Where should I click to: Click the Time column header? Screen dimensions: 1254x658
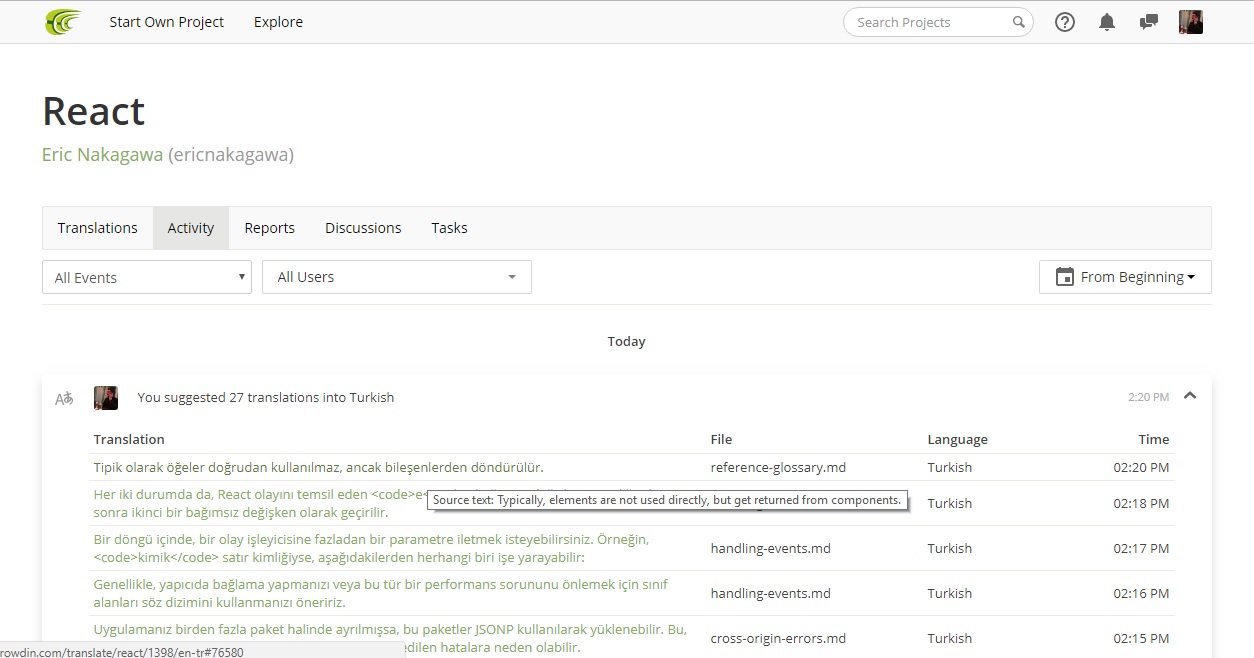point(1153,439)
